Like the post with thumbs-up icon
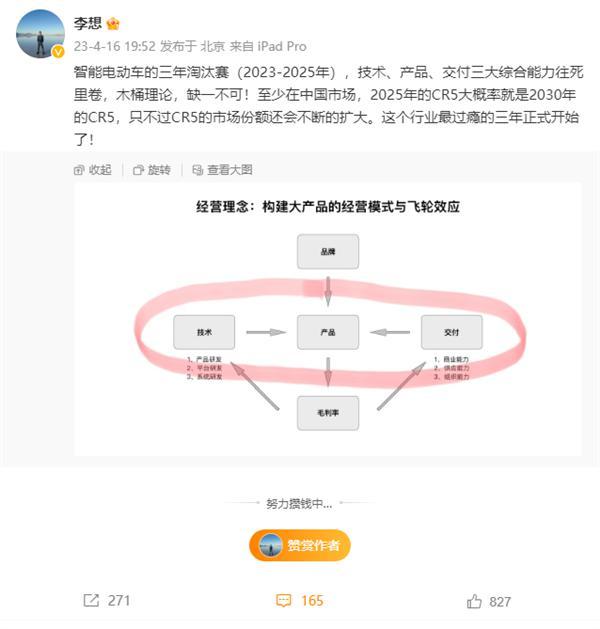This screenshot has width=600, height=629. (x=474, y=601)
